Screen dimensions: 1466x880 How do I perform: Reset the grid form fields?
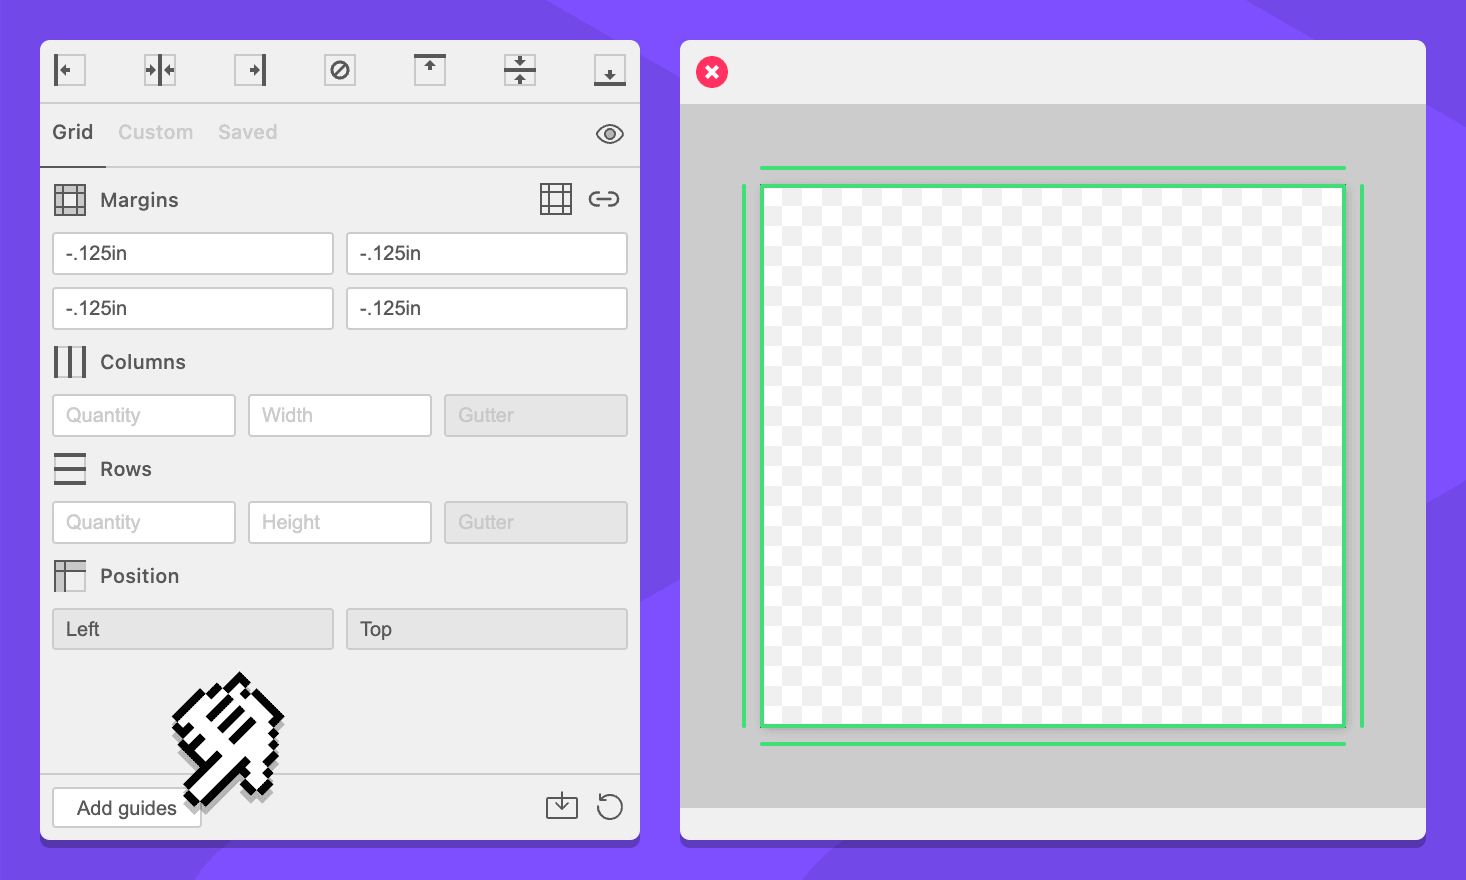click(610, 806)
